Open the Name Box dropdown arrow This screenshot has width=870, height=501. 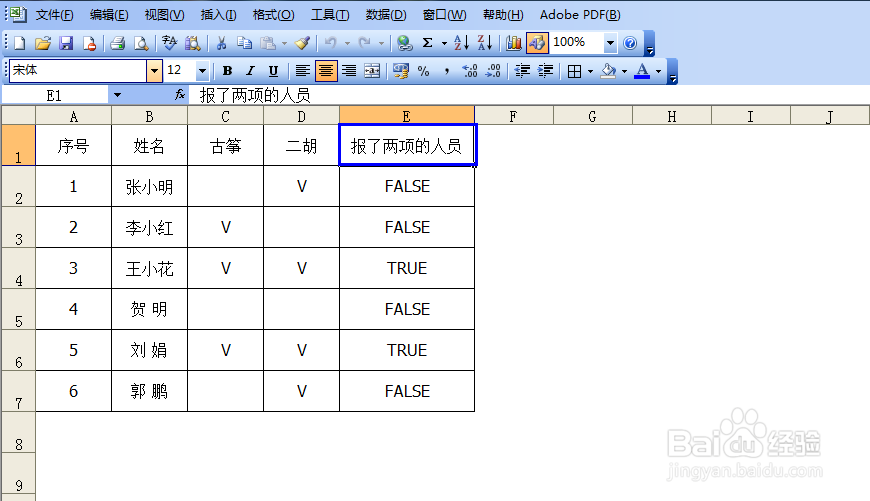point(117,95)
